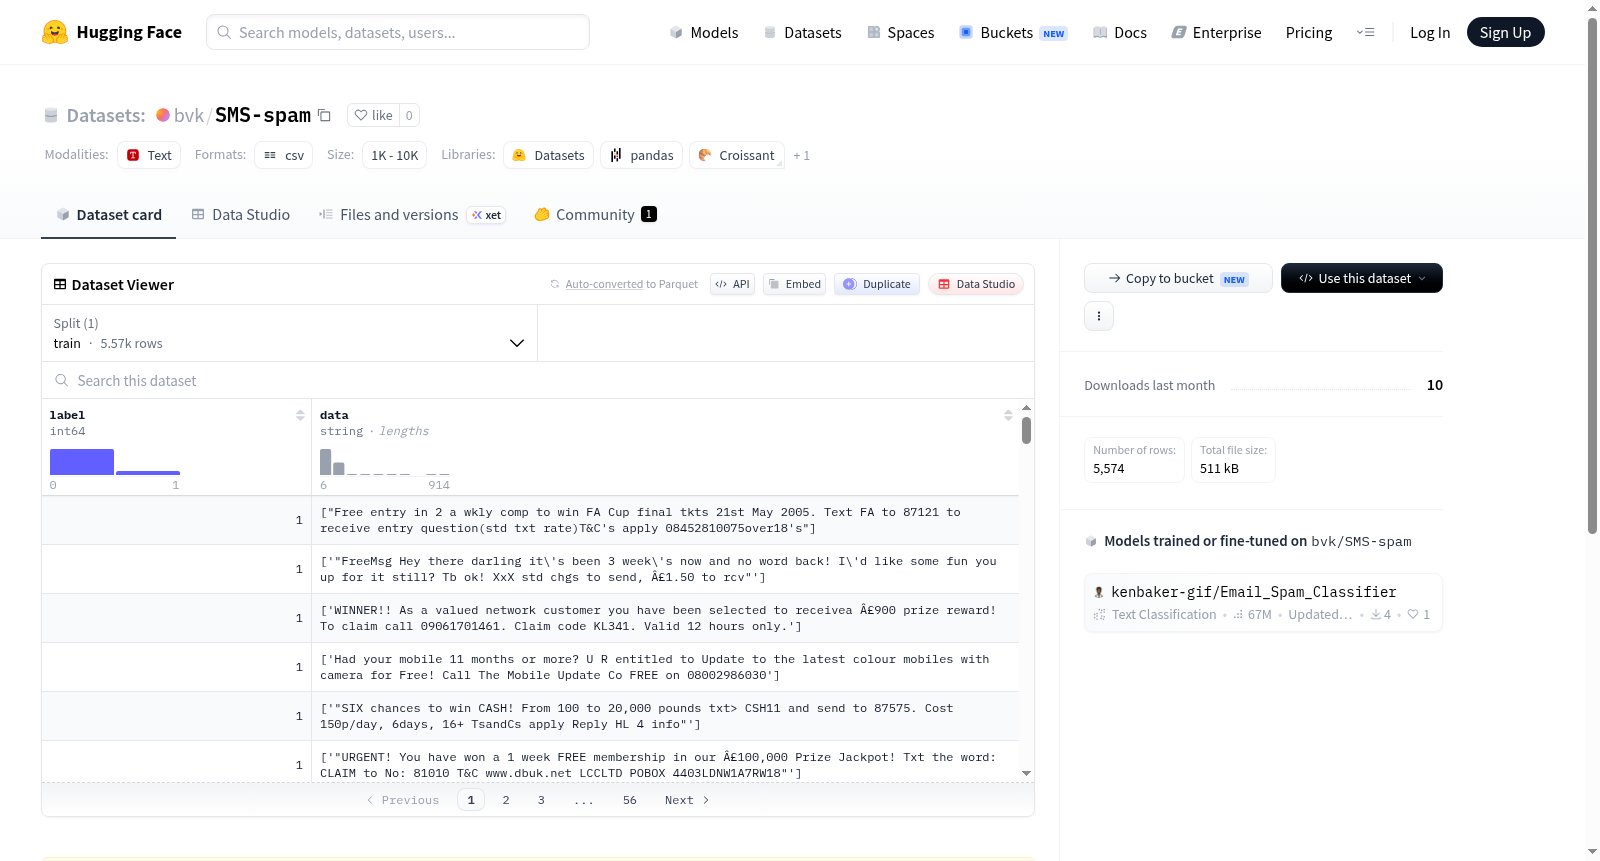The image size is (1600, 861).
Task: Open the Community tab
Action: pos(595,214)
